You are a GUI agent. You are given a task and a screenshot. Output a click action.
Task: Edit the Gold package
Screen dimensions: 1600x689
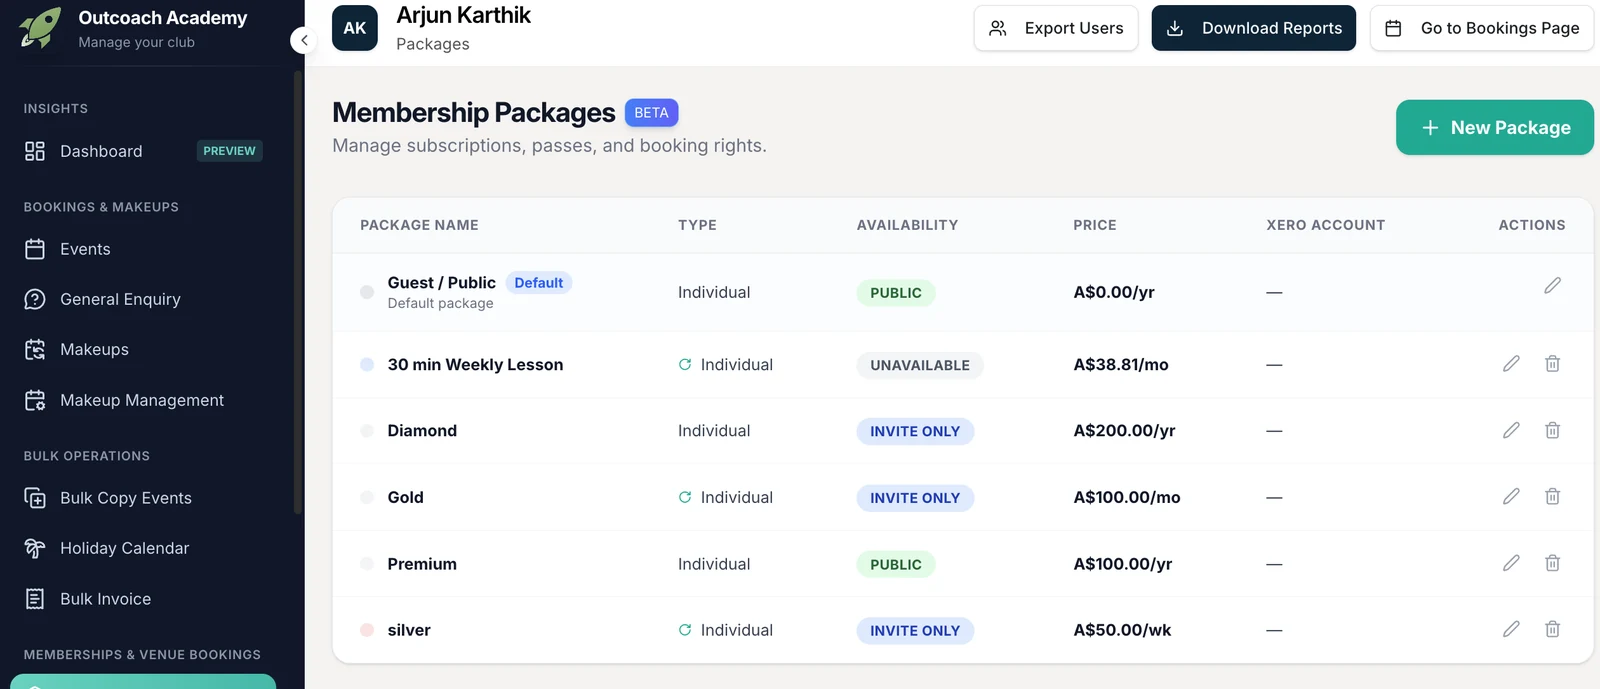[1511, 496]
